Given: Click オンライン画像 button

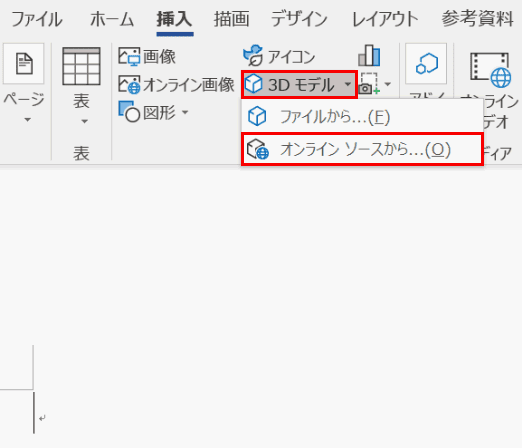Looking at the screenshot, I should point(176,84).
